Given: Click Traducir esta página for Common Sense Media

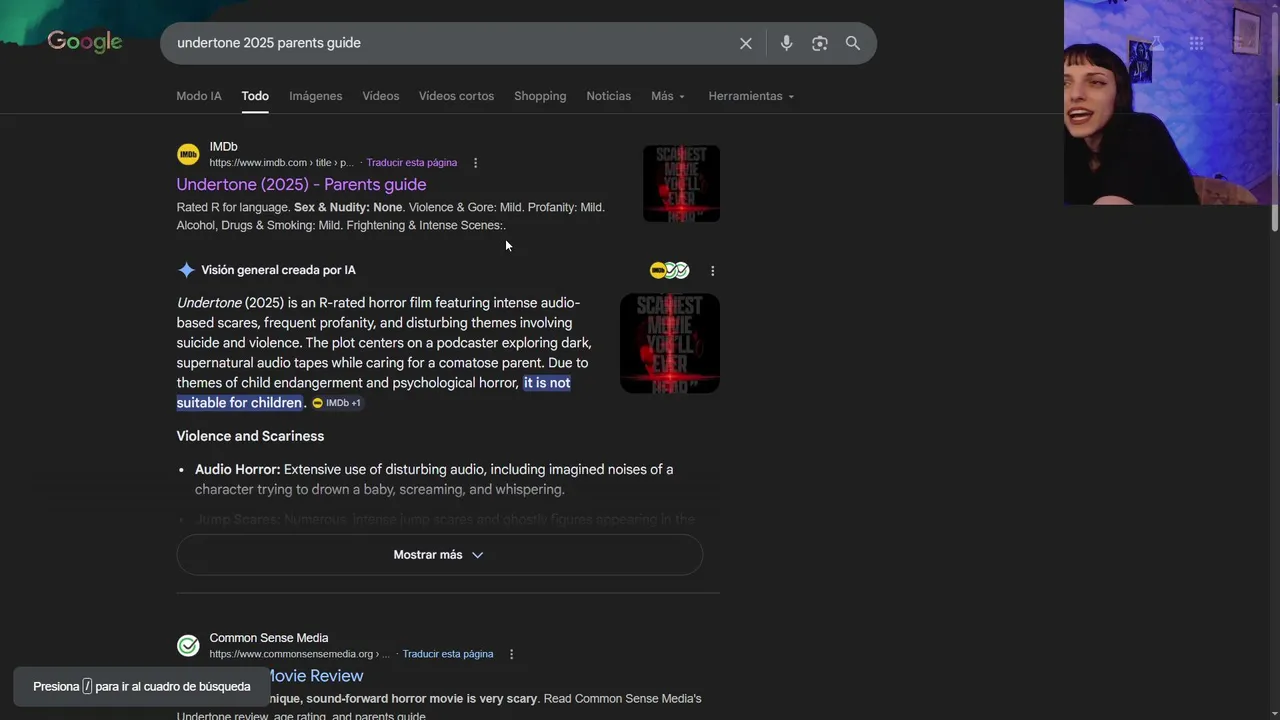Looking at the screenshot, I should [448, 654].
